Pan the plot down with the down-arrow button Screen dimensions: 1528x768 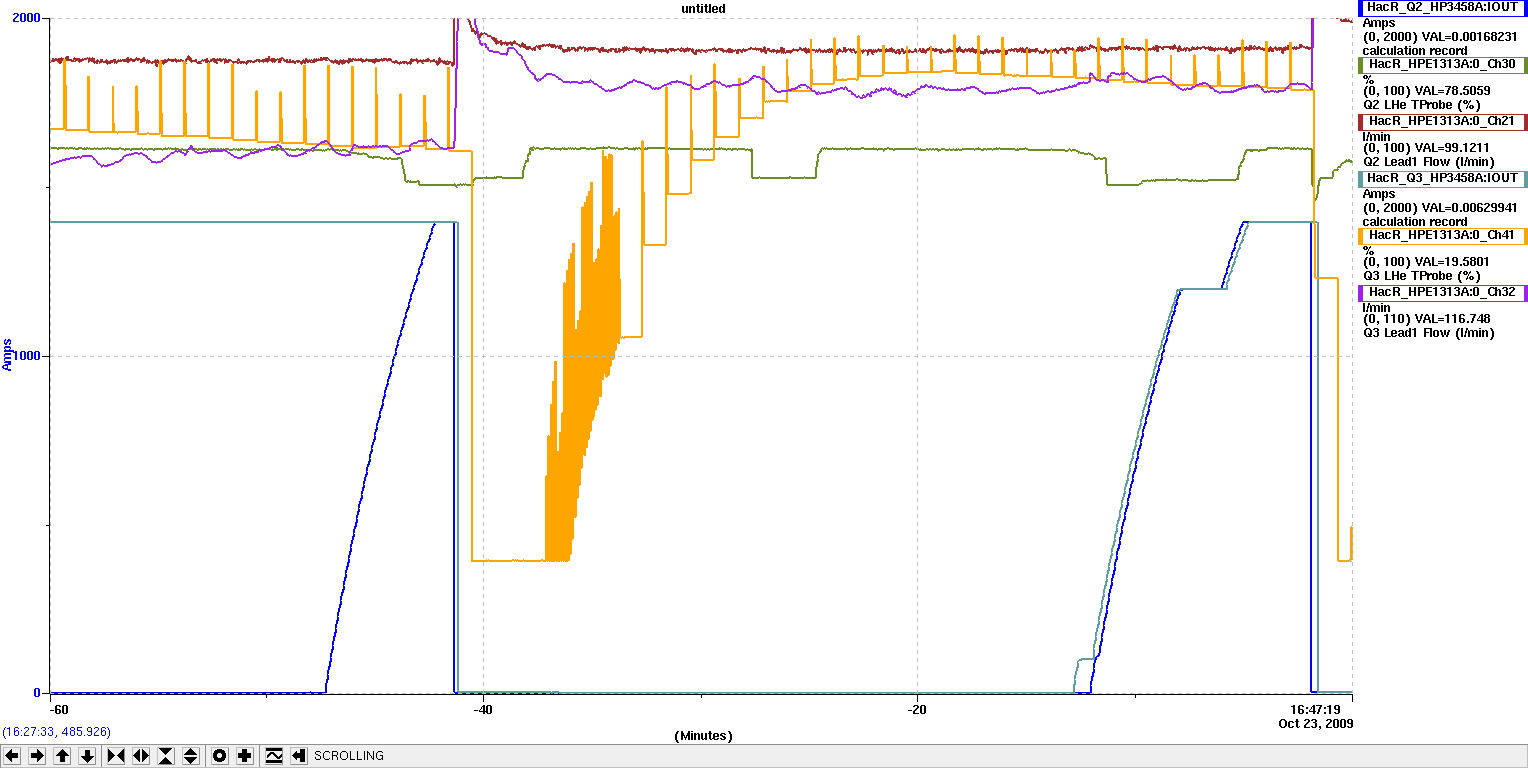coord(87,756)
